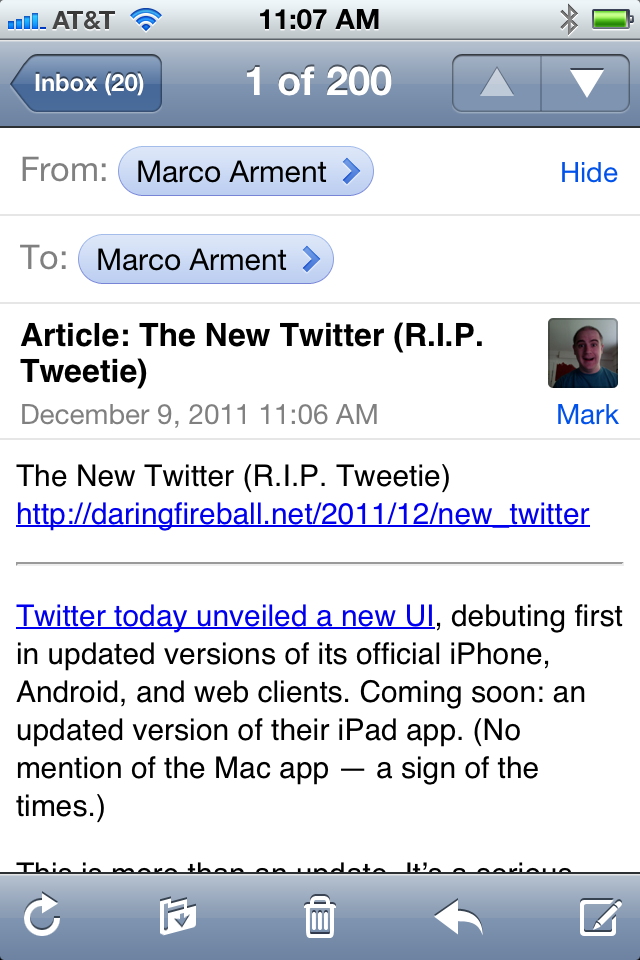Viewport: 640px width, 960px height.
Task: Go back to Inbox (20)
Action: pos(87,83)
